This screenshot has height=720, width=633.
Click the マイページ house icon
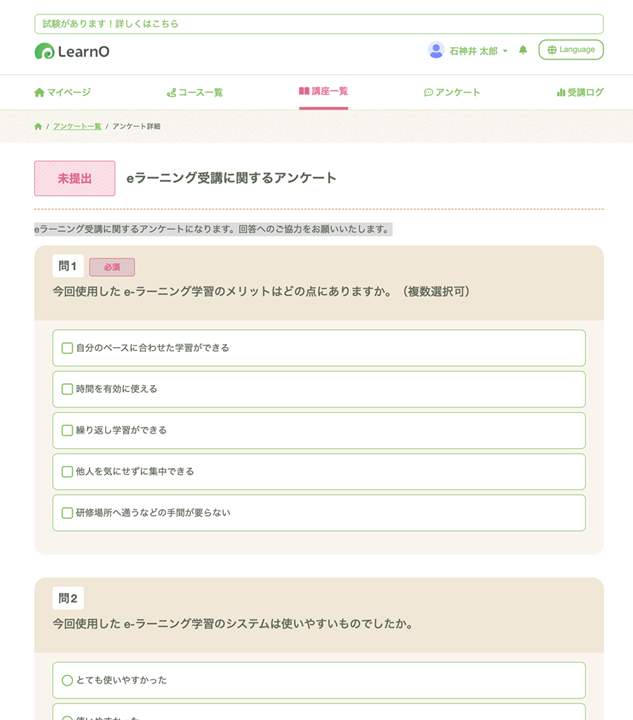[39, 93]
